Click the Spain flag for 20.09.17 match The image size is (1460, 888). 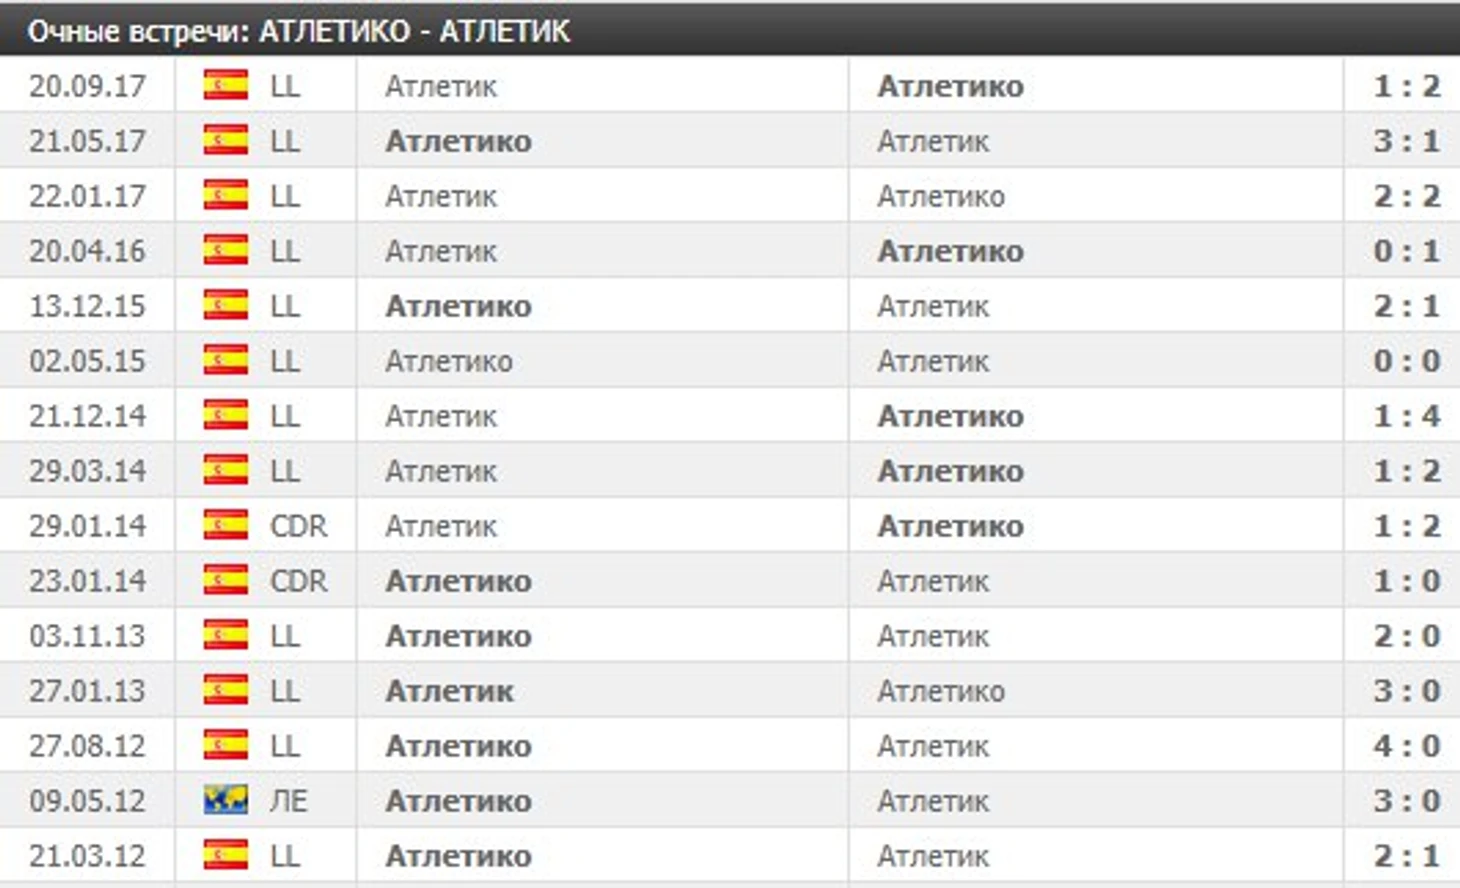click(225, 85)
